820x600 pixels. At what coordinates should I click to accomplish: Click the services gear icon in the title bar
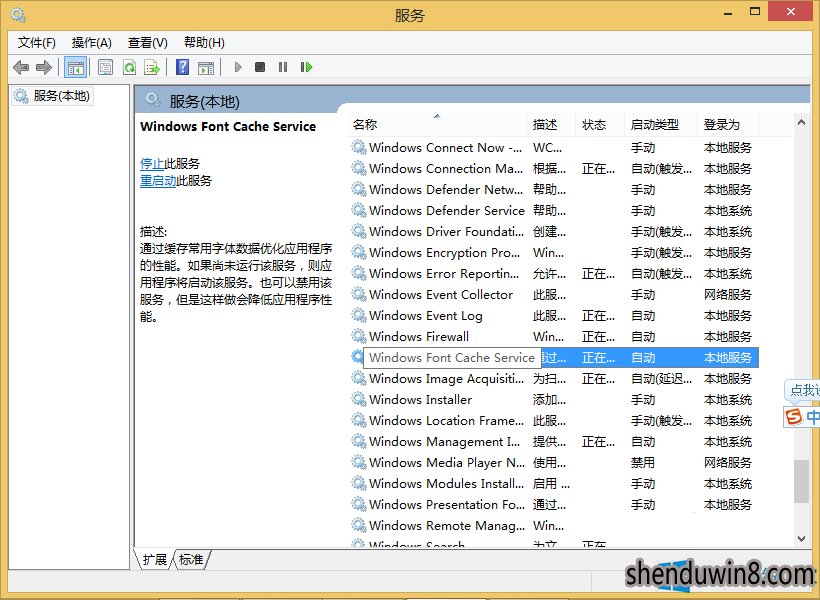click(18, 15)
